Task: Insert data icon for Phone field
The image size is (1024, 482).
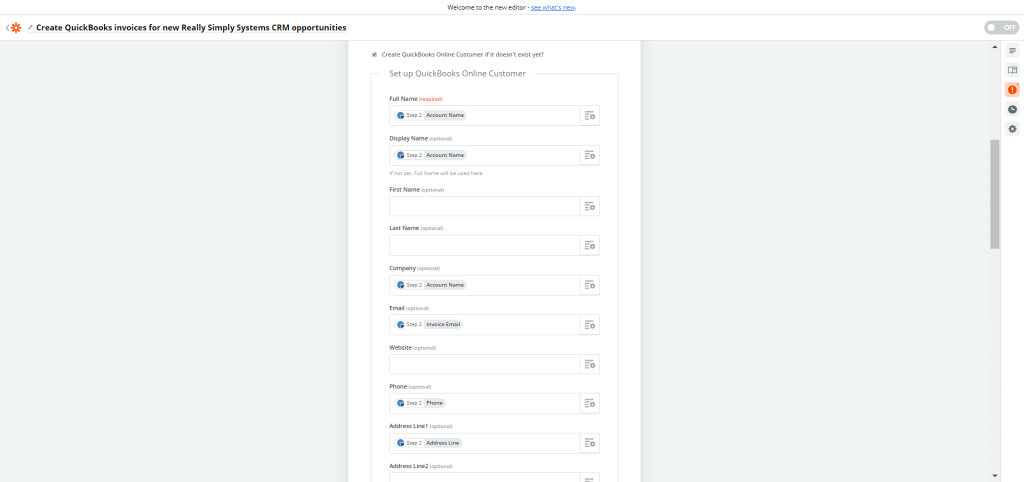Action: coord(590,403)
